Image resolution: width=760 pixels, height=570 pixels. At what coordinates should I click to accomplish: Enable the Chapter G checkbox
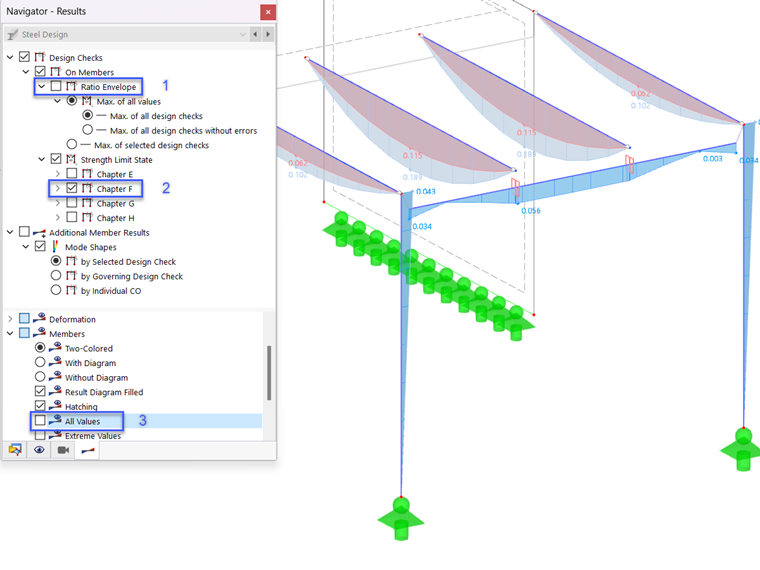(x=72, y=203)
